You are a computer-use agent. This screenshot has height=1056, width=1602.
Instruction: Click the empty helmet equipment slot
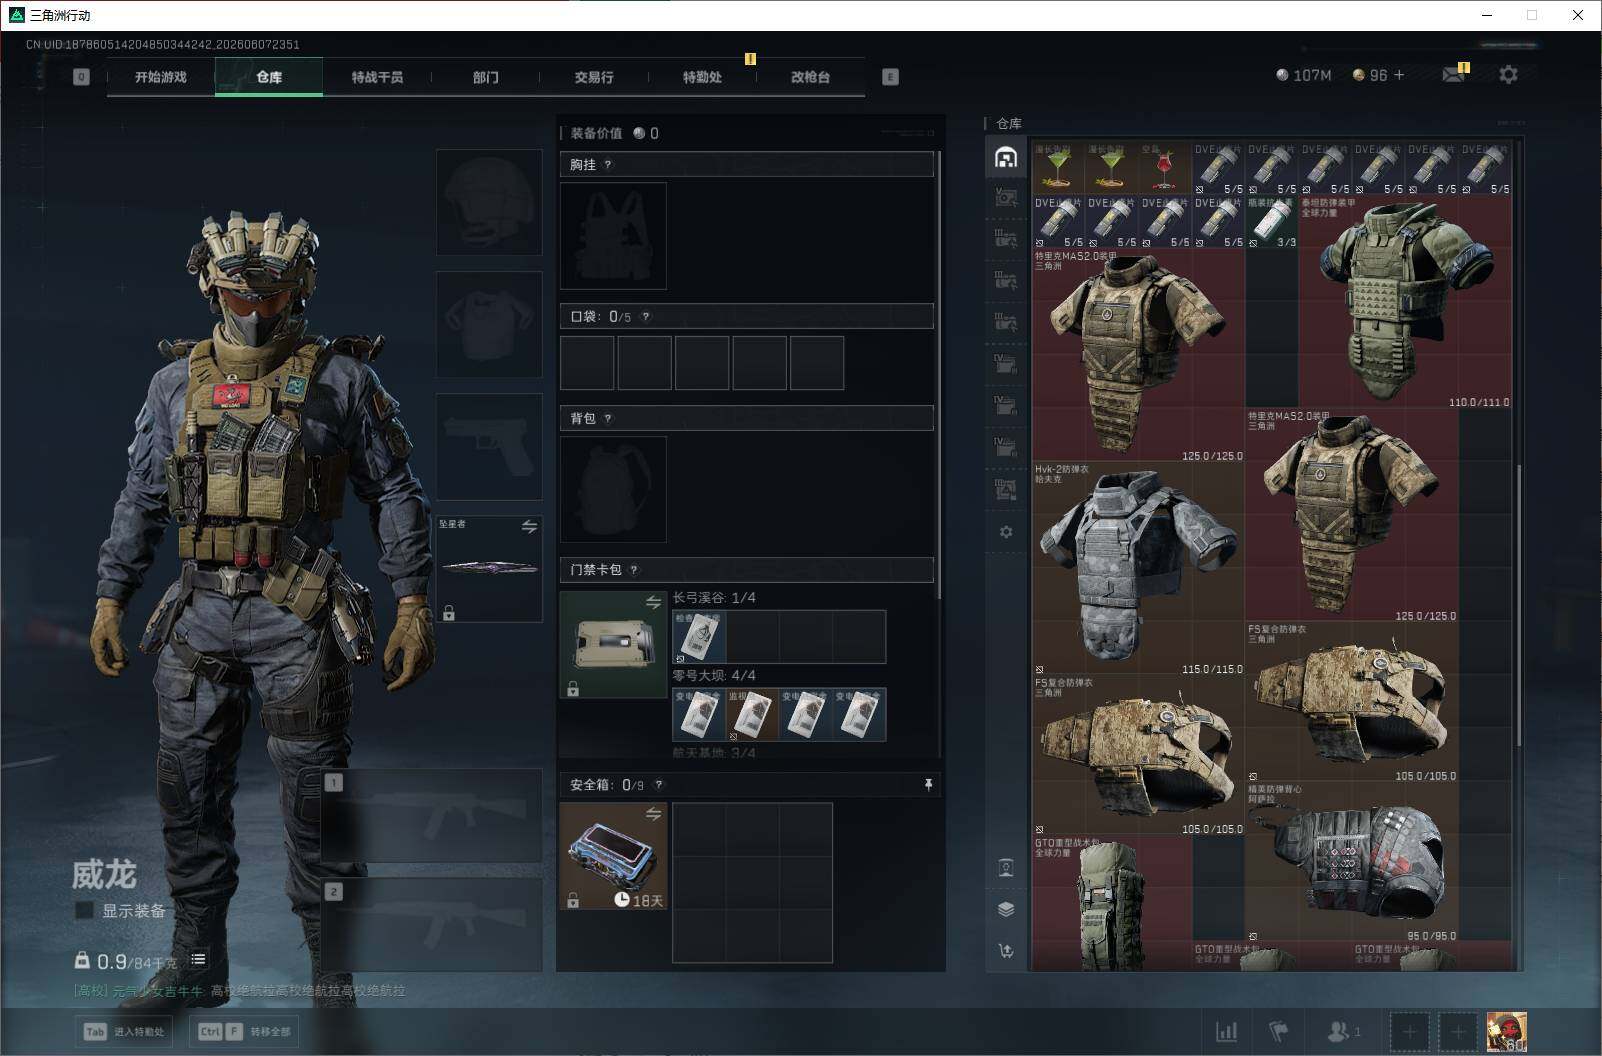[489, 203]
